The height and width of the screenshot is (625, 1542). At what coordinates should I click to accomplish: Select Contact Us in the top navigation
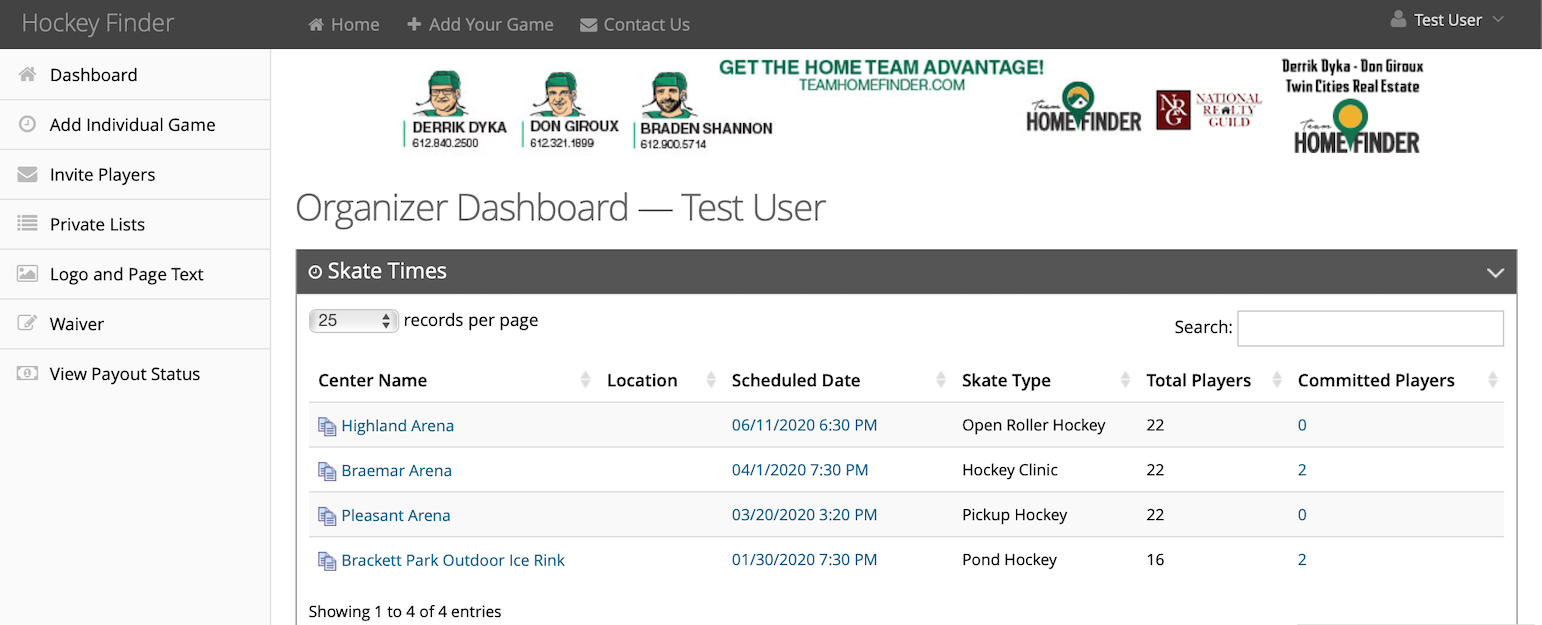[x=635, y=24]
